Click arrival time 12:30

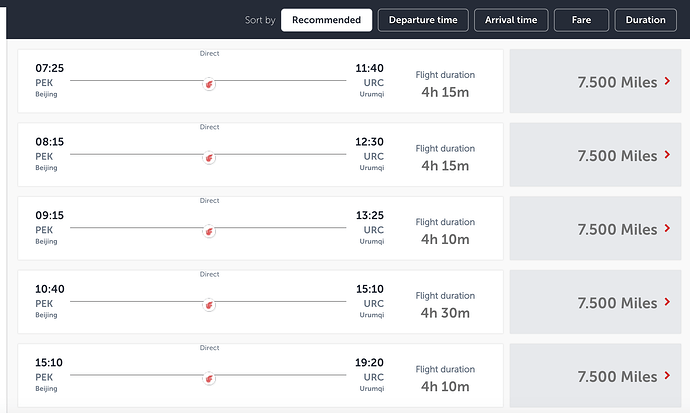[x=370, y=142]
